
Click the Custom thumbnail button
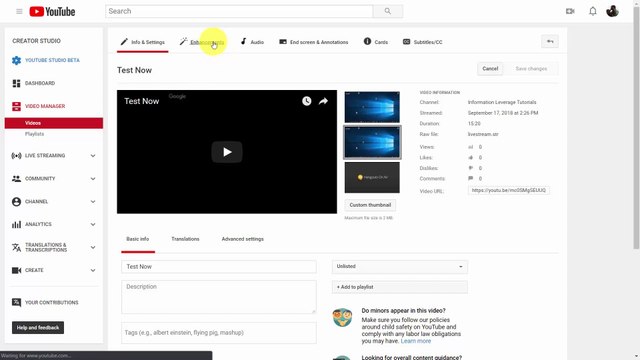coord(370,205)
